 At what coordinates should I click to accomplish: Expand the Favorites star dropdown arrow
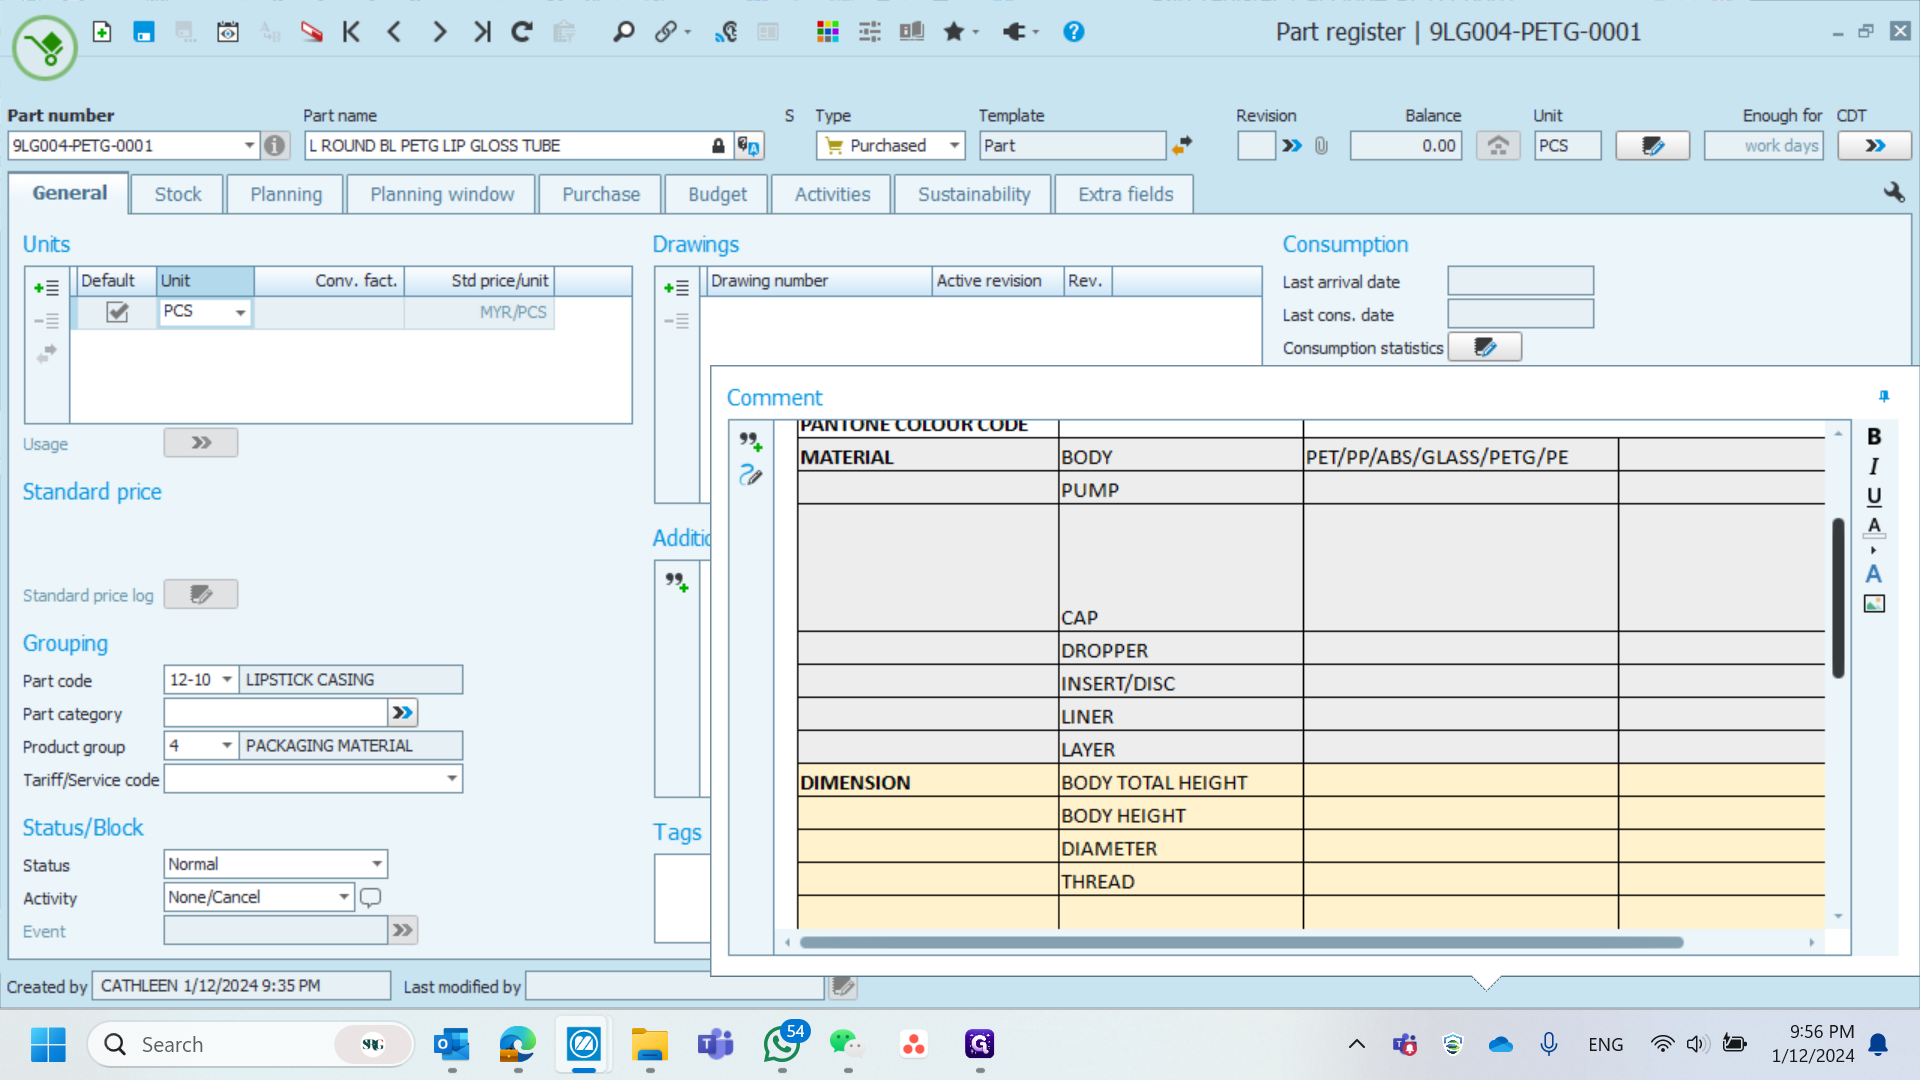(976, 32)
